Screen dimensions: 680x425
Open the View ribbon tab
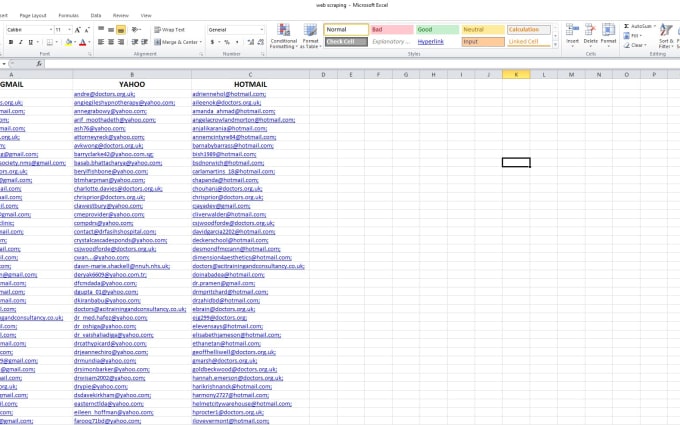[146, 16]
